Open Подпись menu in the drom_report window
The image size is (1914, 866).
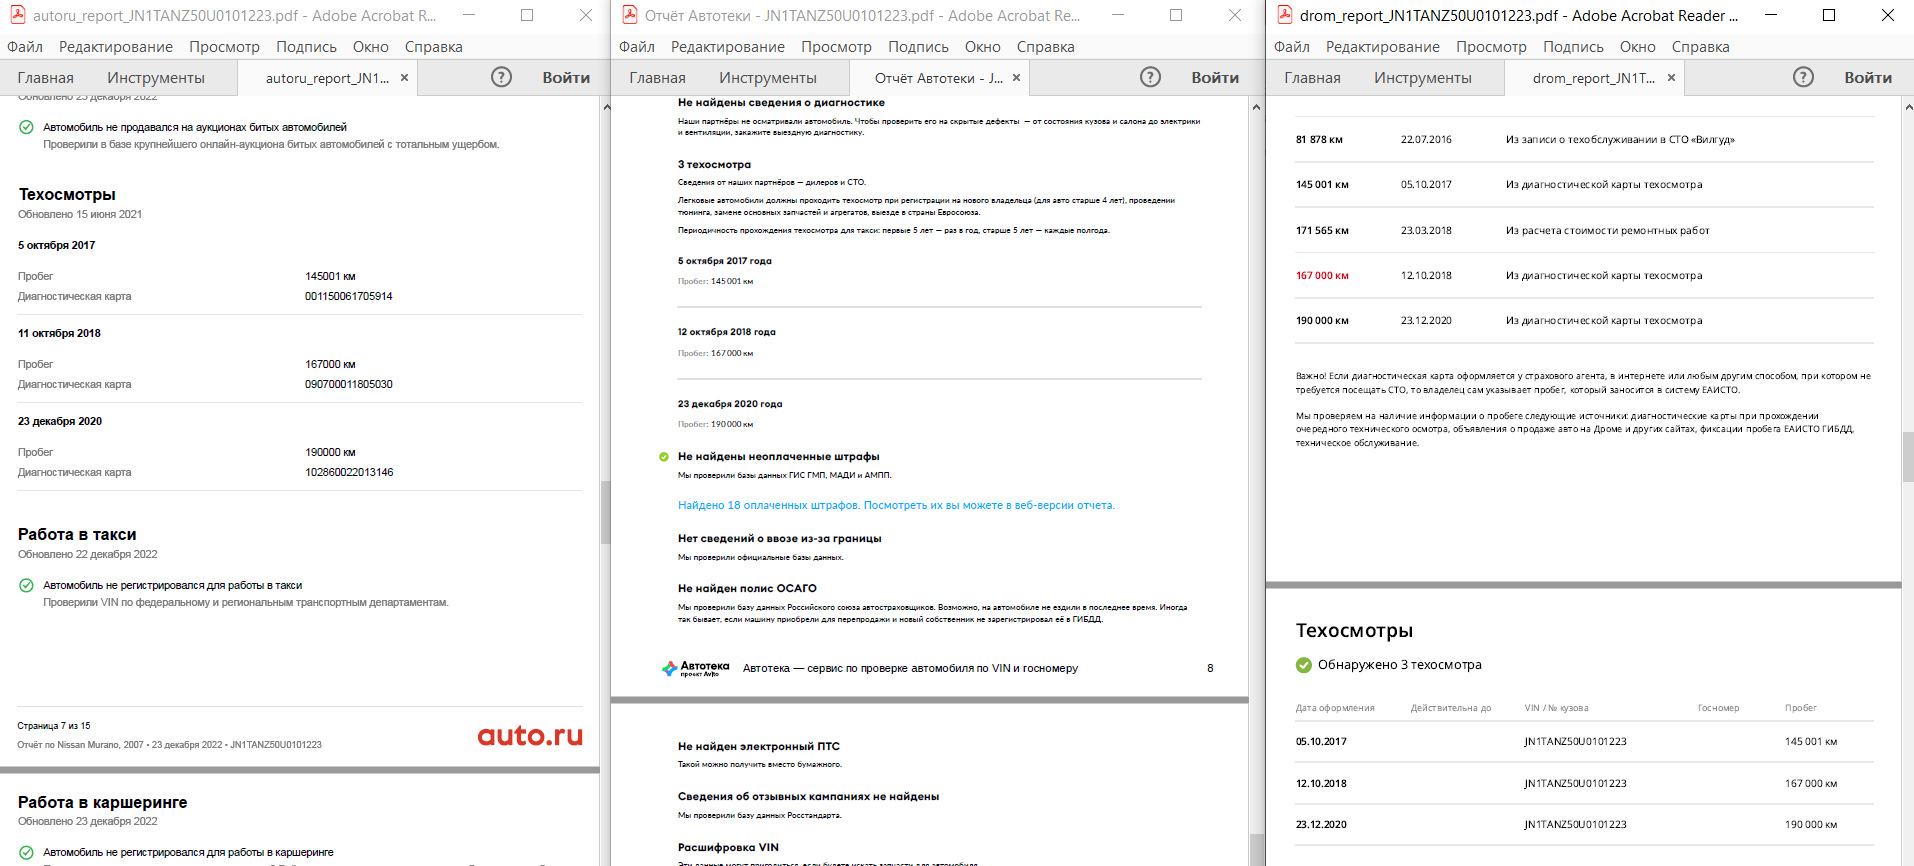pyautogui.click(x=1573, y=47)
